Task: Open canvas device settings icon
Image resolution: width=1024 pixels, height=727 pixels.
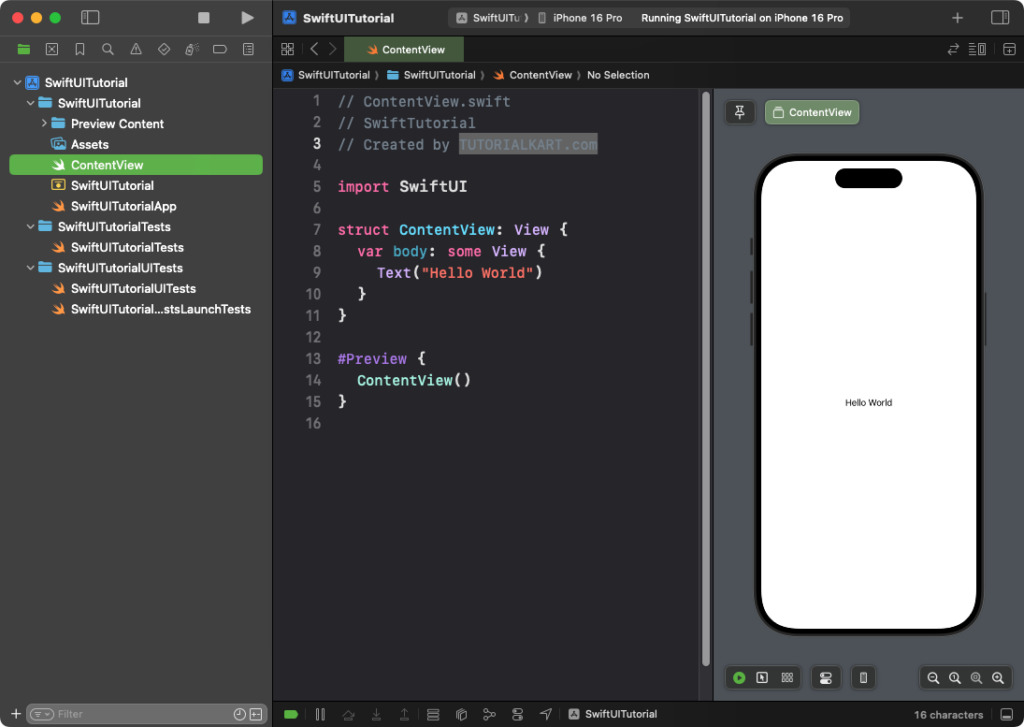Action: [863, 678]
